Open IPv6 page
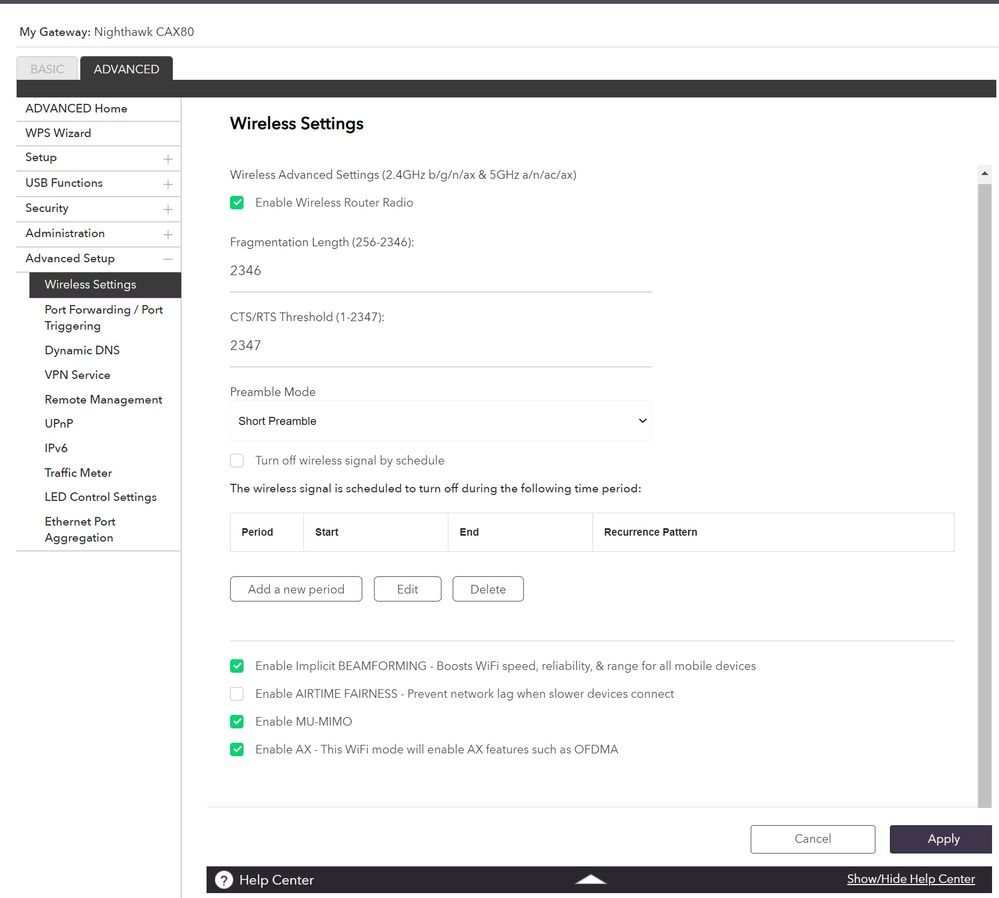 click(56, 448)
